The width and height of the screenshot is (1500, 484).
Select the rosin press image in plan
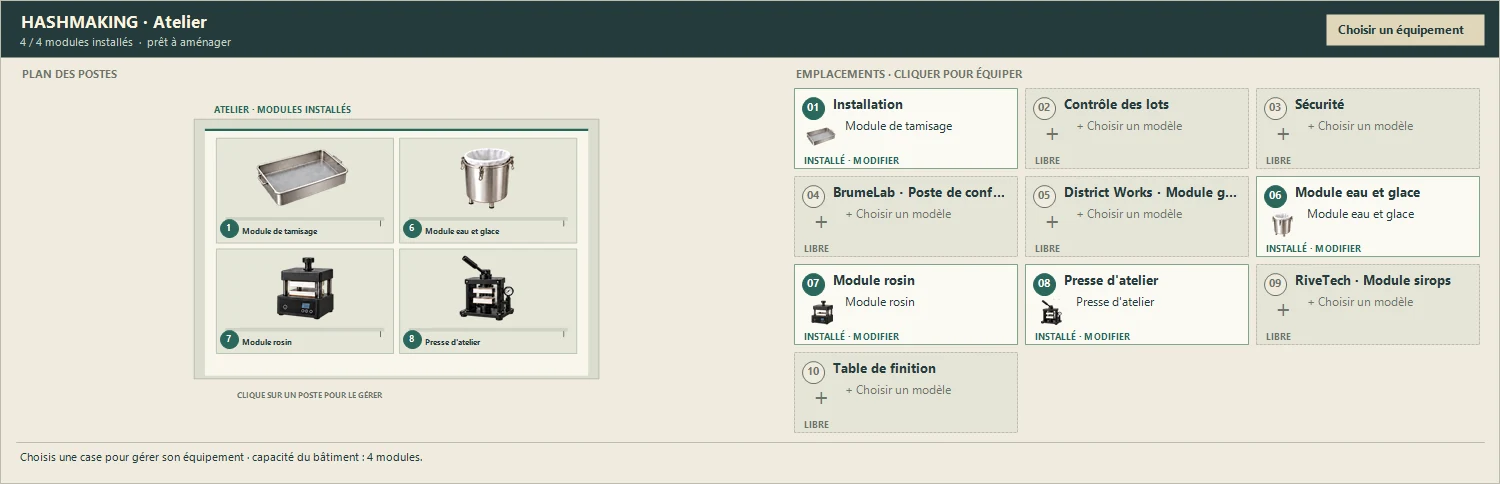304,287
